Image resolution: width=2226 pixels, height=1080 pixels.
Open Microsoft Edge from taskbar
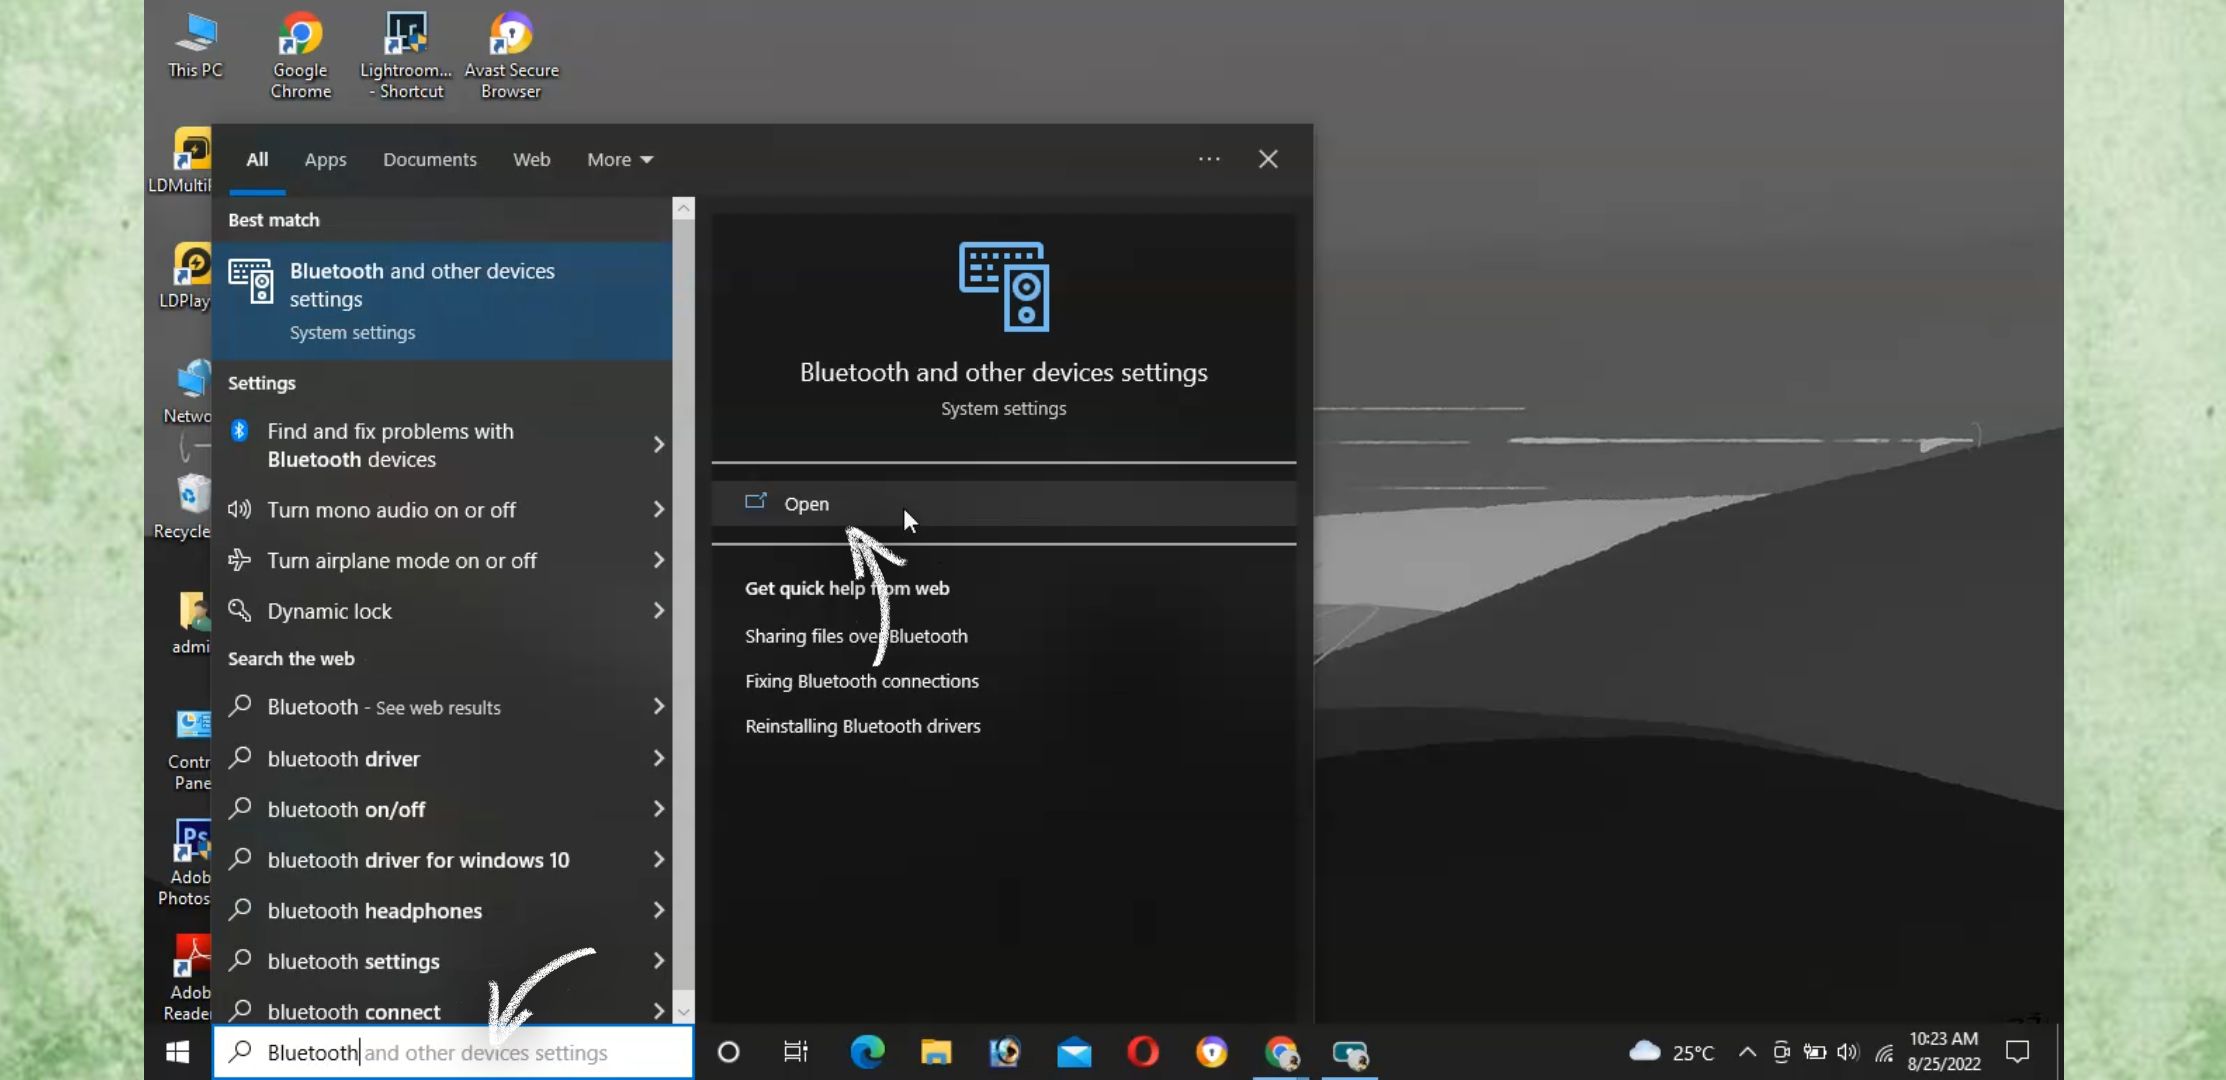(867, 1052)
